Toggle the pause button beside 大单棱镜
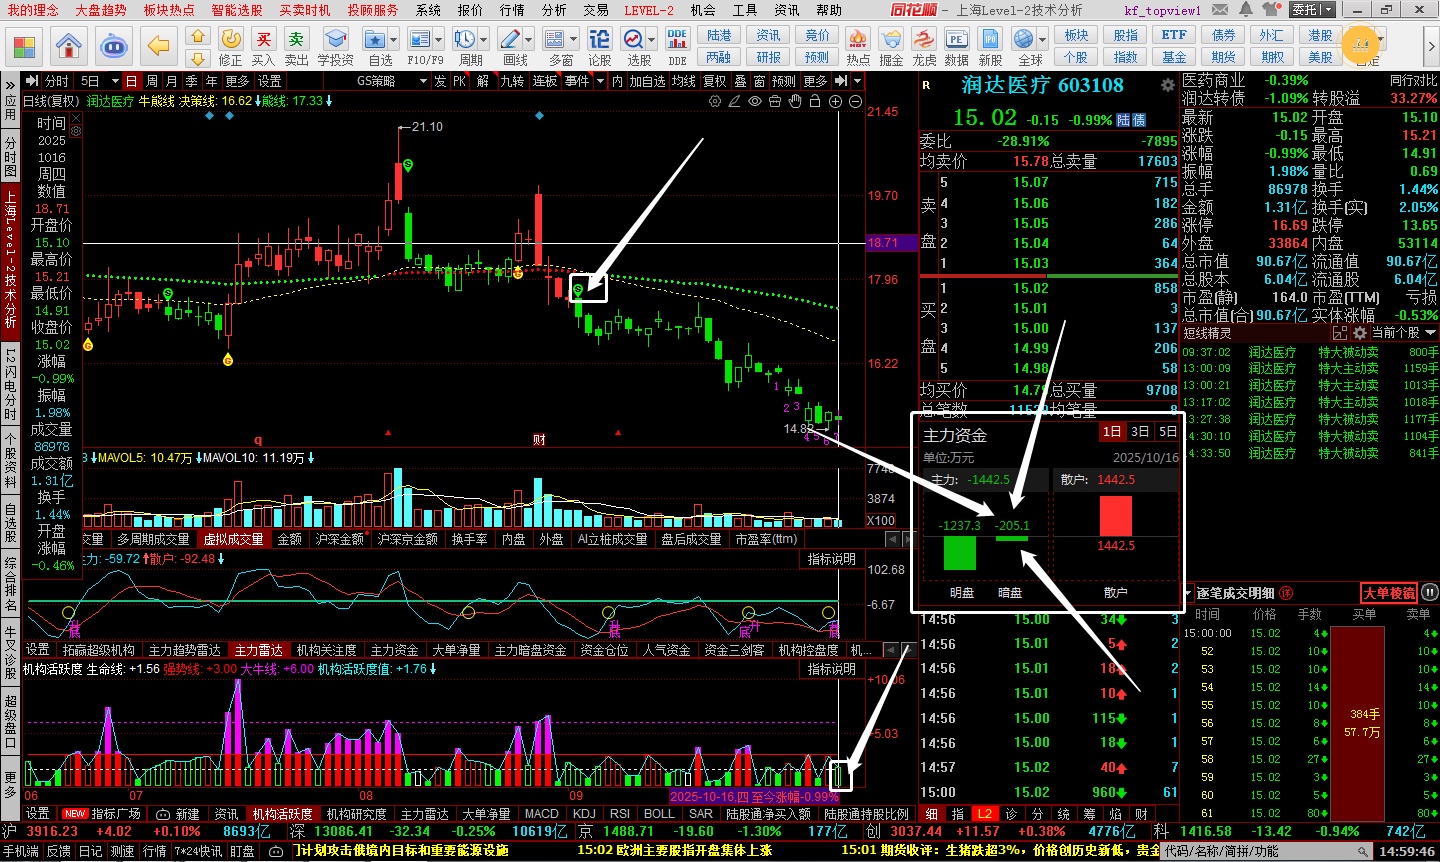This screenshot has height=862, width=1440. coord(1430,593)
